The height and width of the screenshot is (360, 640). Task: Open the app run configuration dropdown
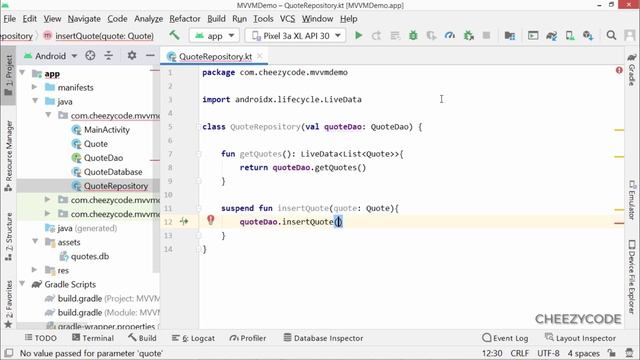click(214, 36)
